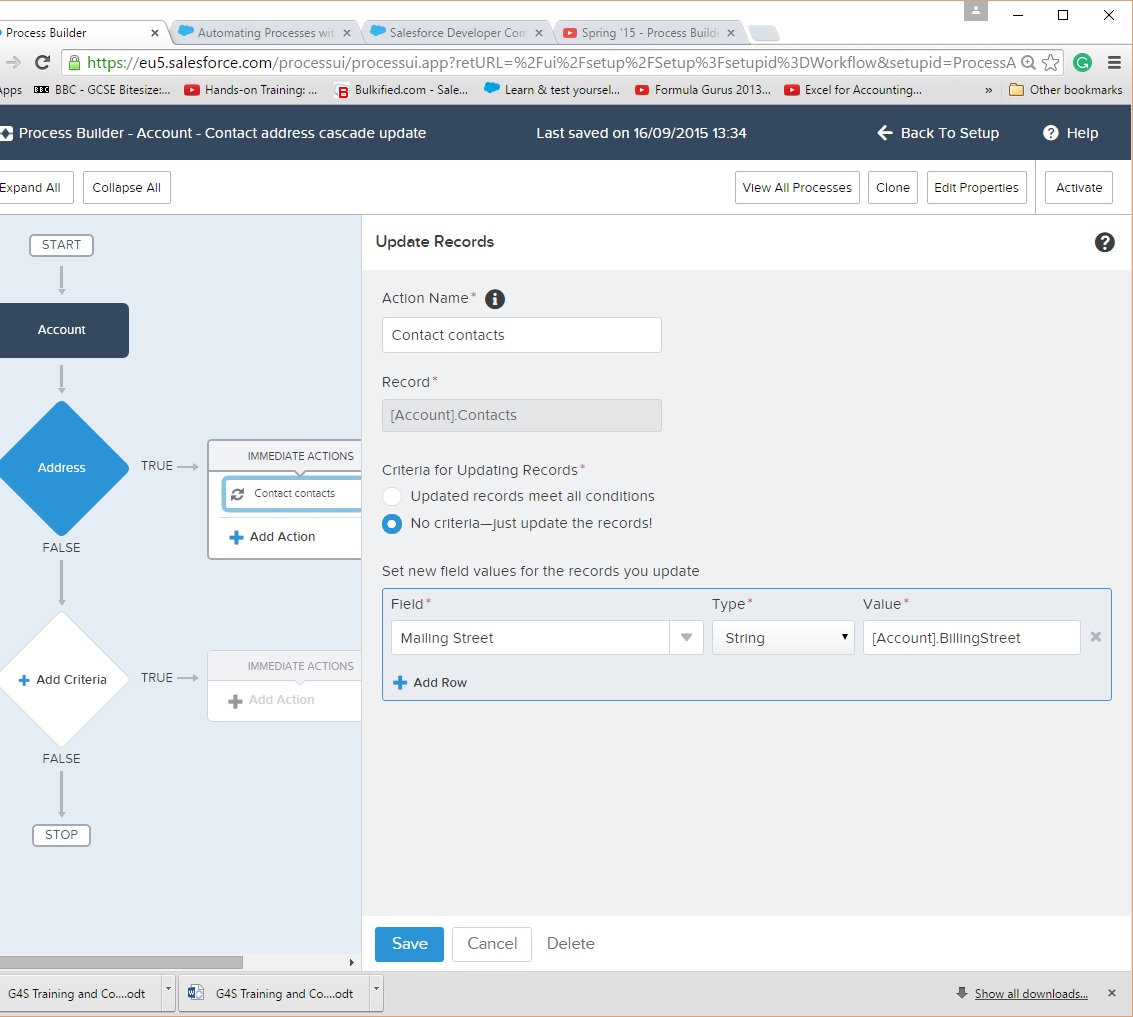This screenshot has height=1017, width=1133.
Task: Open the new tab button
Action: [763, 33]
